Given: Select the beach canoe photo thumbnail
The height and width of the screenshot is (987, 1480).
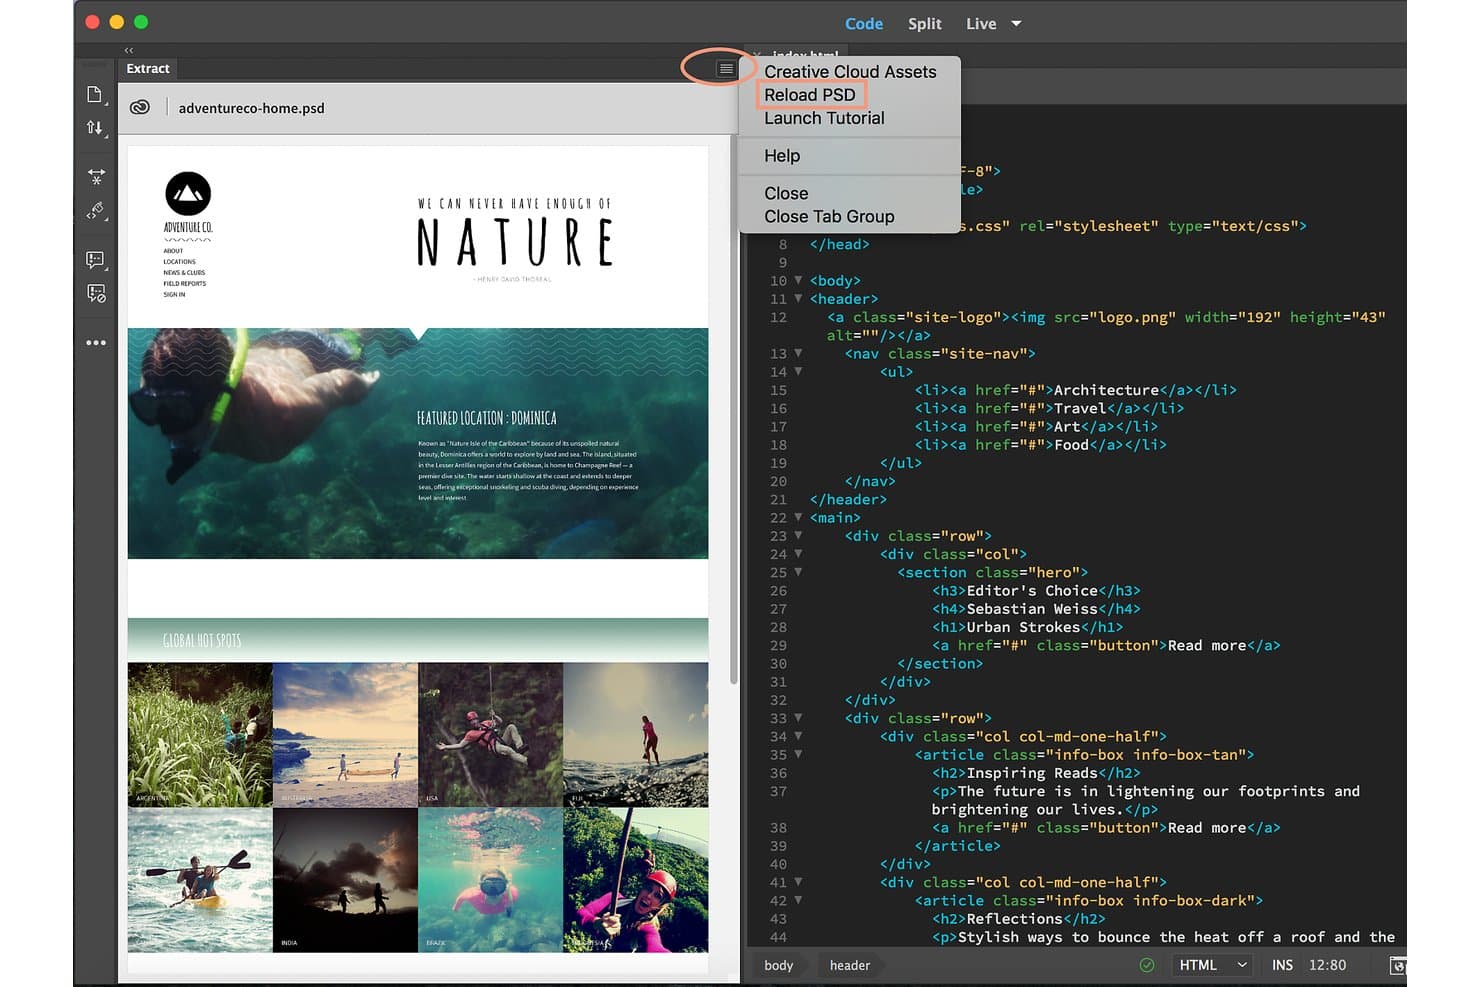Looking at the screenshot, I should coord(345,734).
